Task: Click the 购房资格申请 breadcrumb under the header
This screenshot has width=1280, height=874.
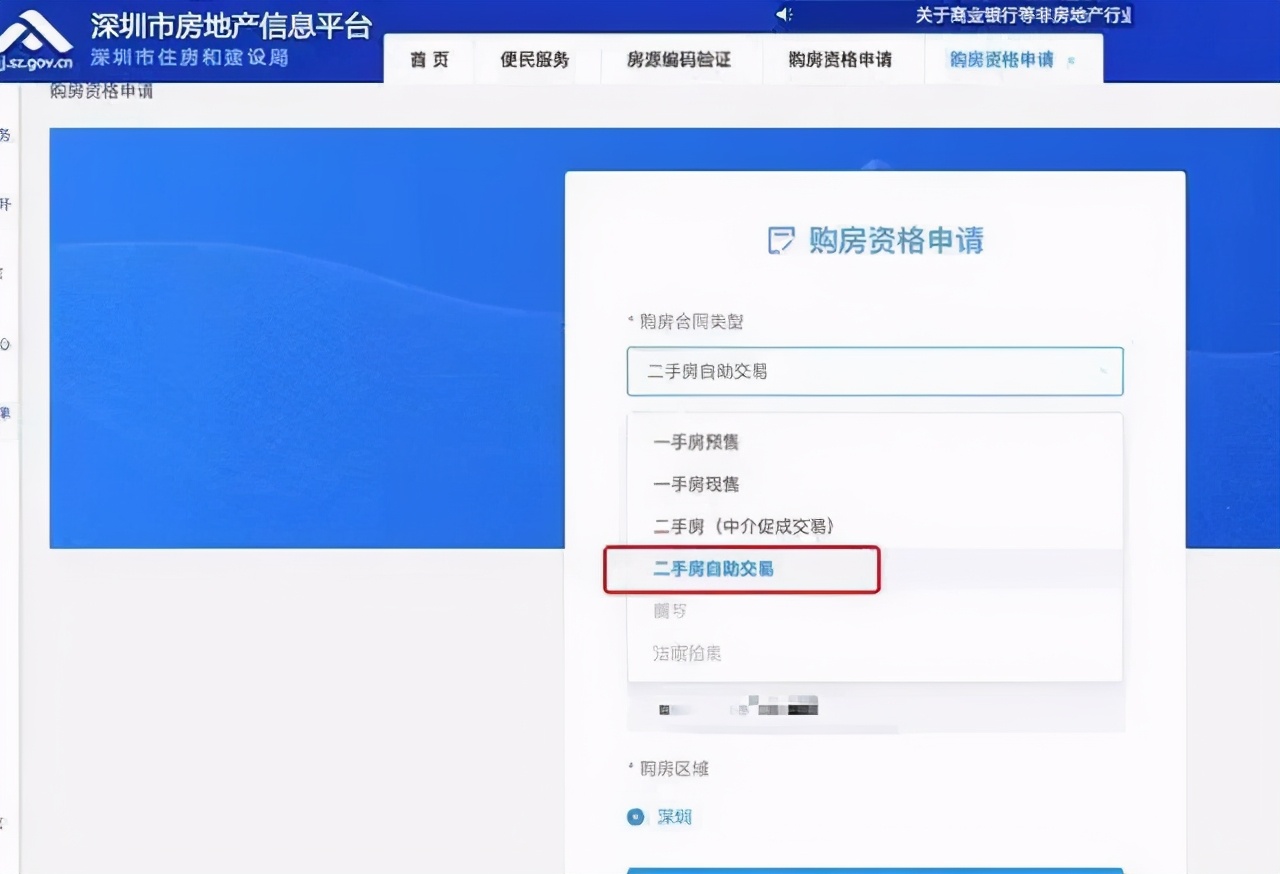Action: 101,93
